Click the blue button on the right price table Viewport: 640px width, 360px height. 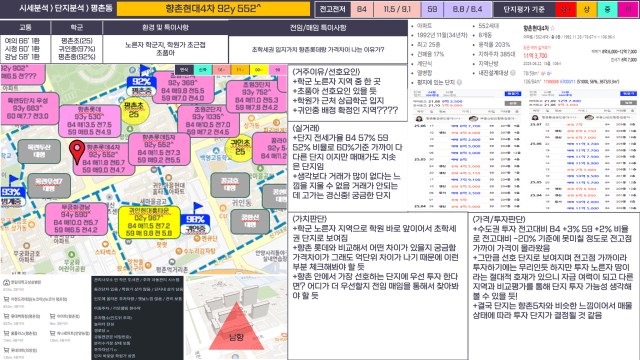tap(628, 94)
